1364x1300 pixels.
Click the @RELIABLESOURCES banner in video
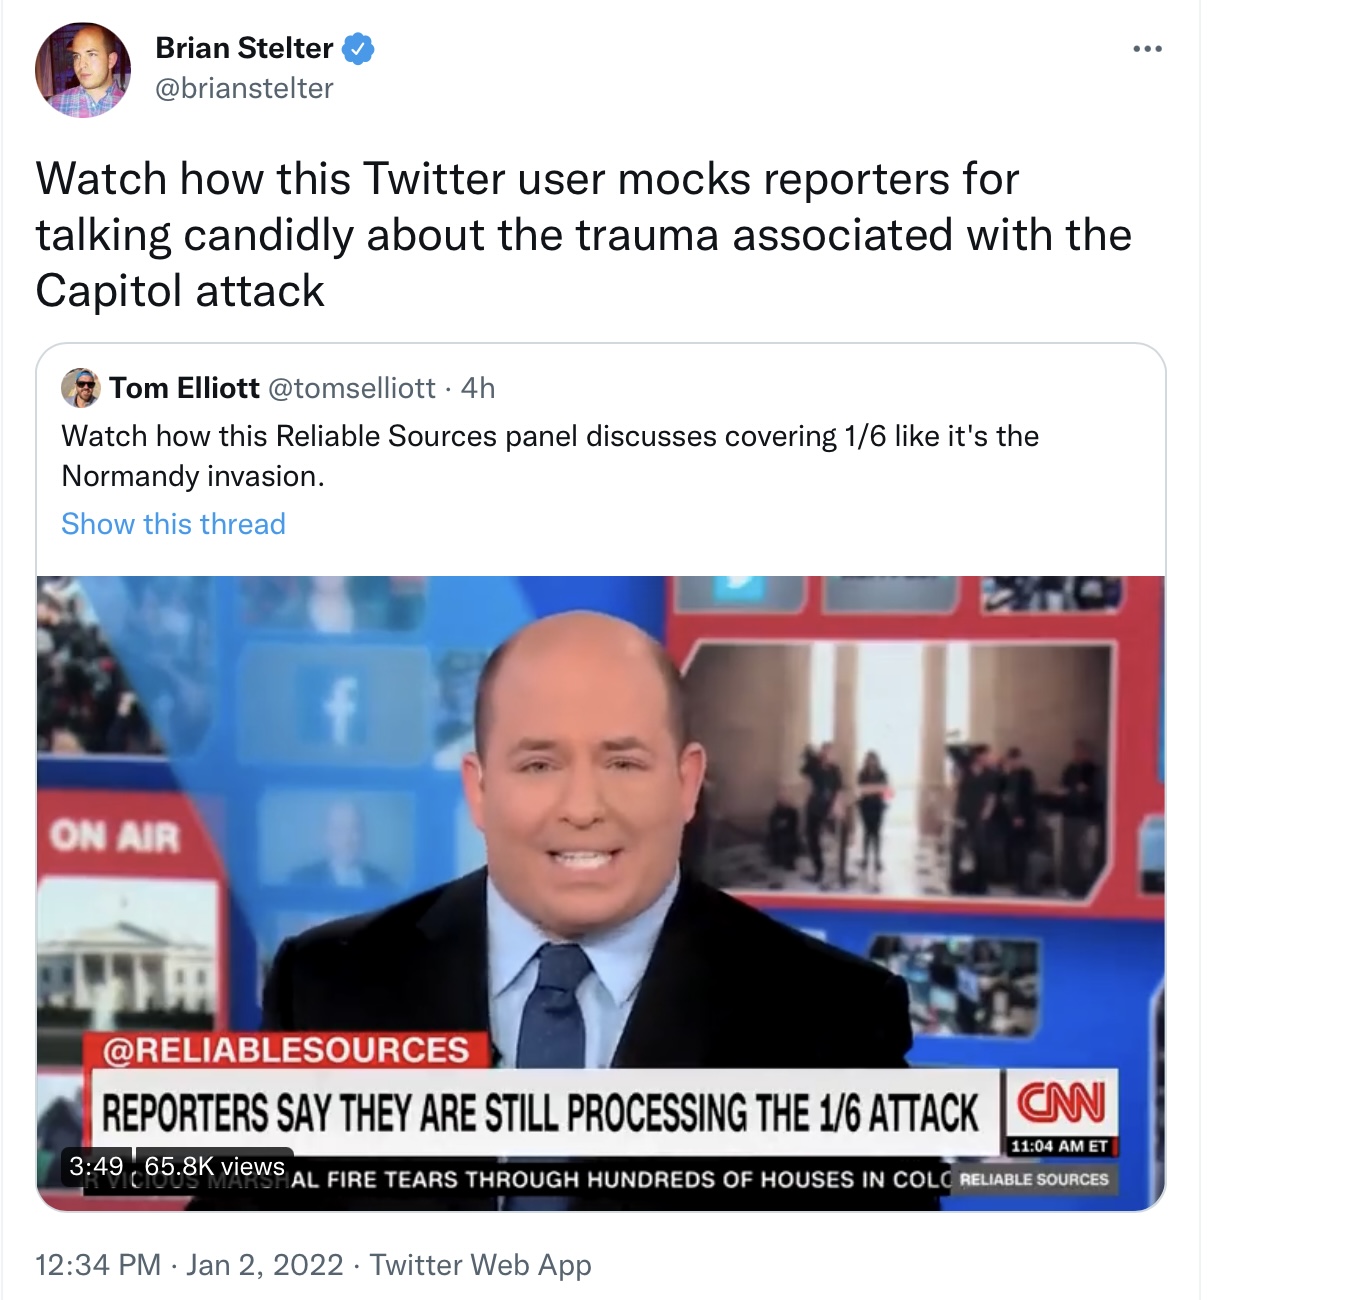click(x=287, y=1050)
